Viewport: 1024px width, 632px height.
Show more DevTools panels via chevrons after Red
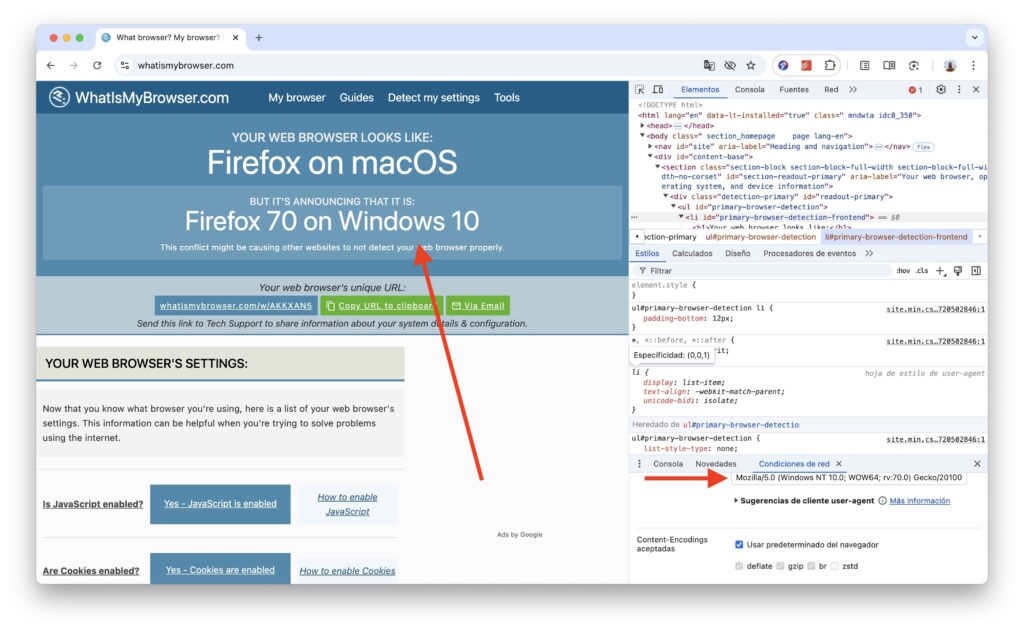click(x=853, y=89)
